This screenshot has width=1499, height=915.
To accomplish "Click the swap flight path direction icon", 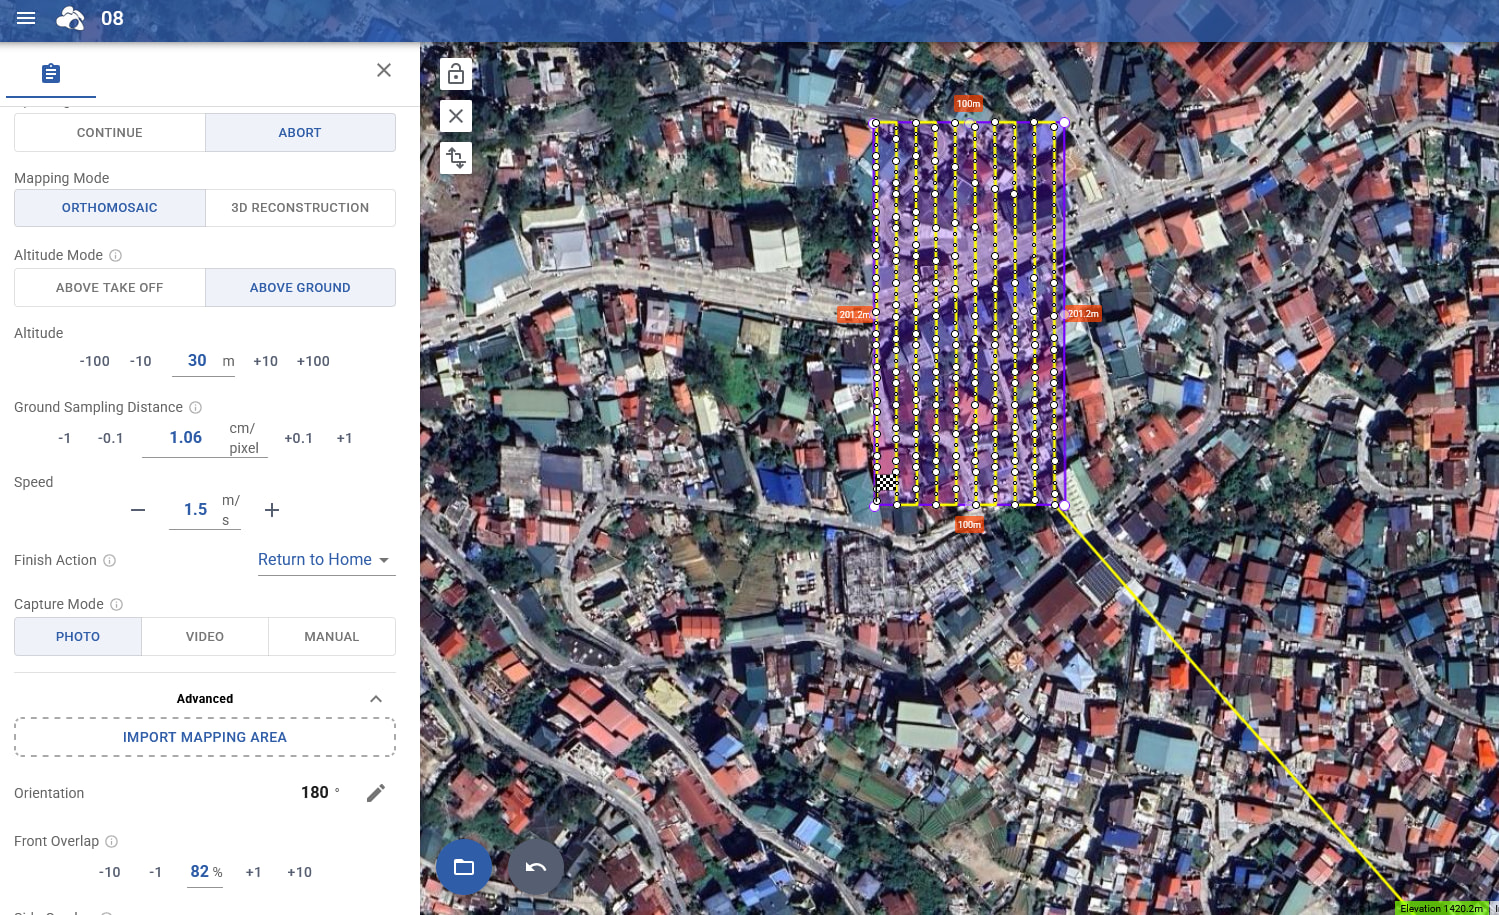I will click(456, 158).
